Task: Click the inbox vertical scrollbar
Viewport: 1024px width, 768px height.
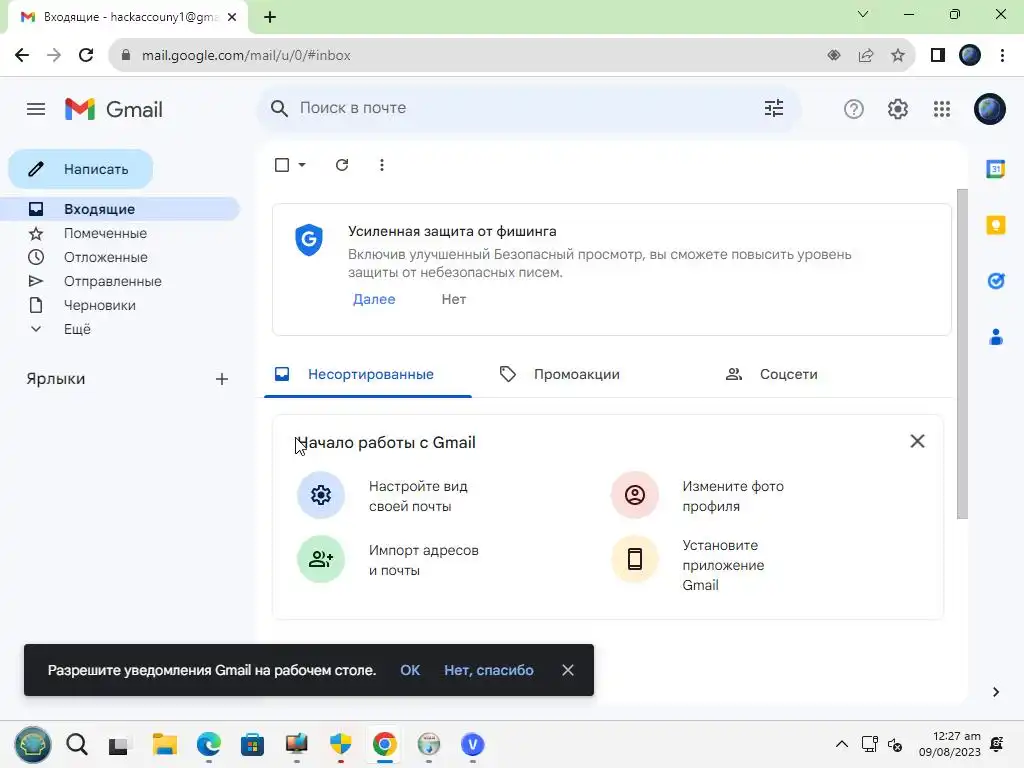Action: tap(962, 354)
